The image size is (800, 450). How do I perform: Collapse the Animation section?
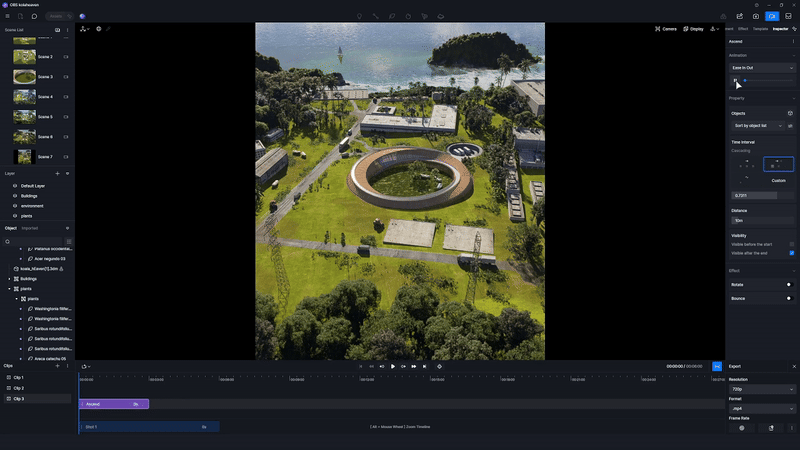793,56
